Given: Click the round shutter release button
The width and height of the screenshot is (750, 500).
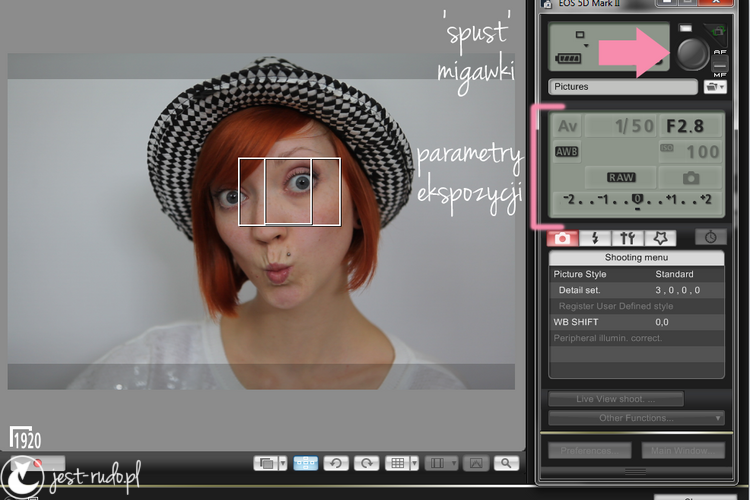Looking at the screenshot, I should pos(692,54).
